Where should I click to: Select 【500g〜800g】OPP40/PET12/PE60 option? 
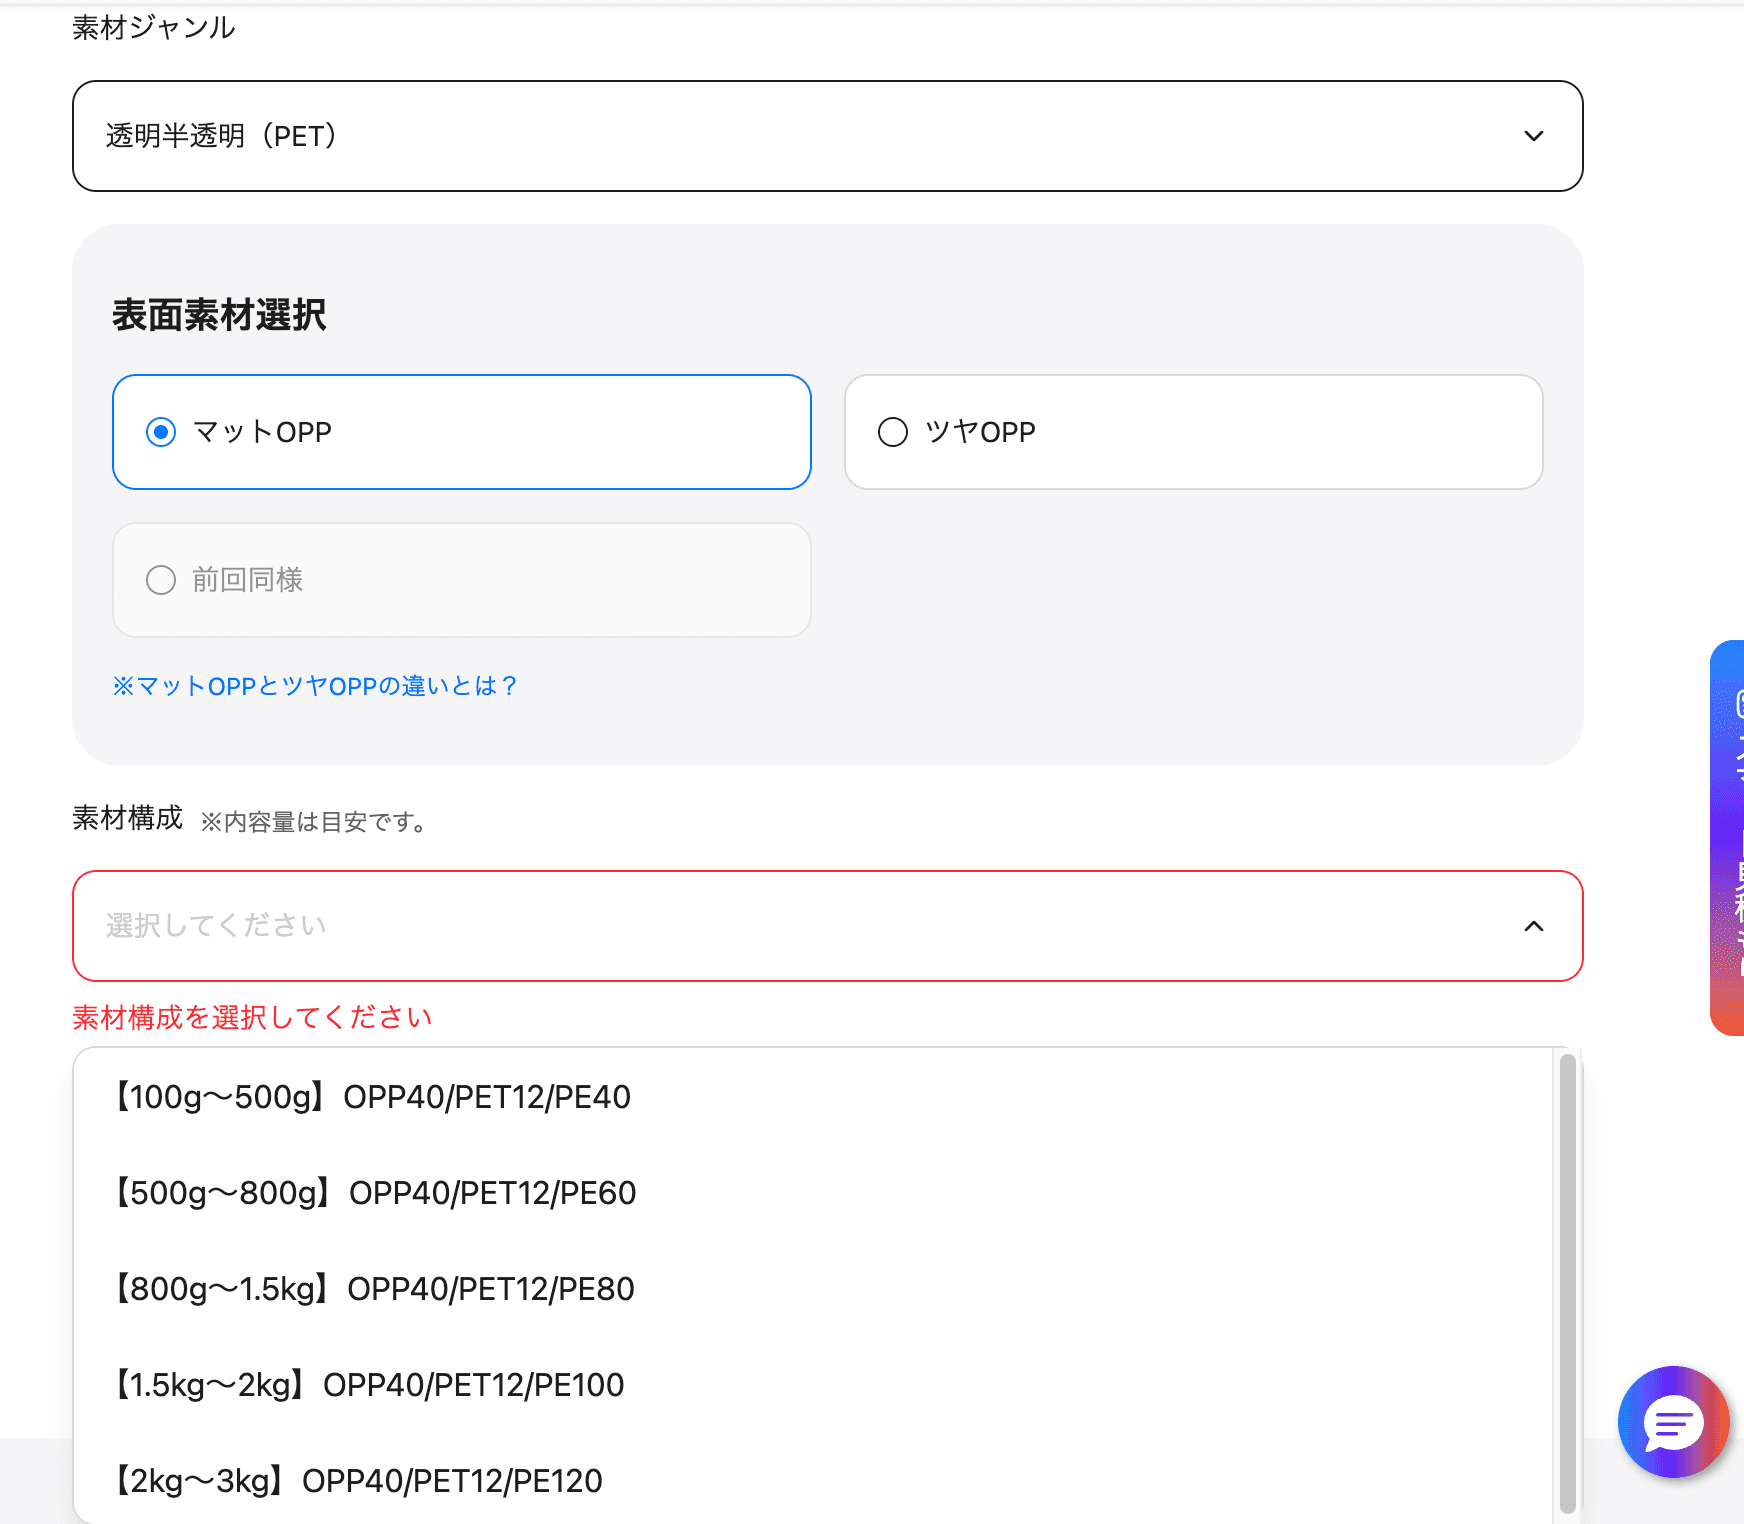coord(375,1192)
